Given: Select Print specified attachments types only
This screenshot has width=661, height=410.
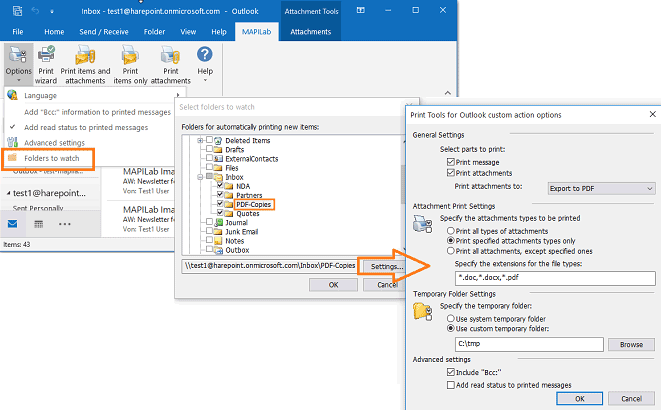Looking at the screenshot, I should [x=451, y=241].
